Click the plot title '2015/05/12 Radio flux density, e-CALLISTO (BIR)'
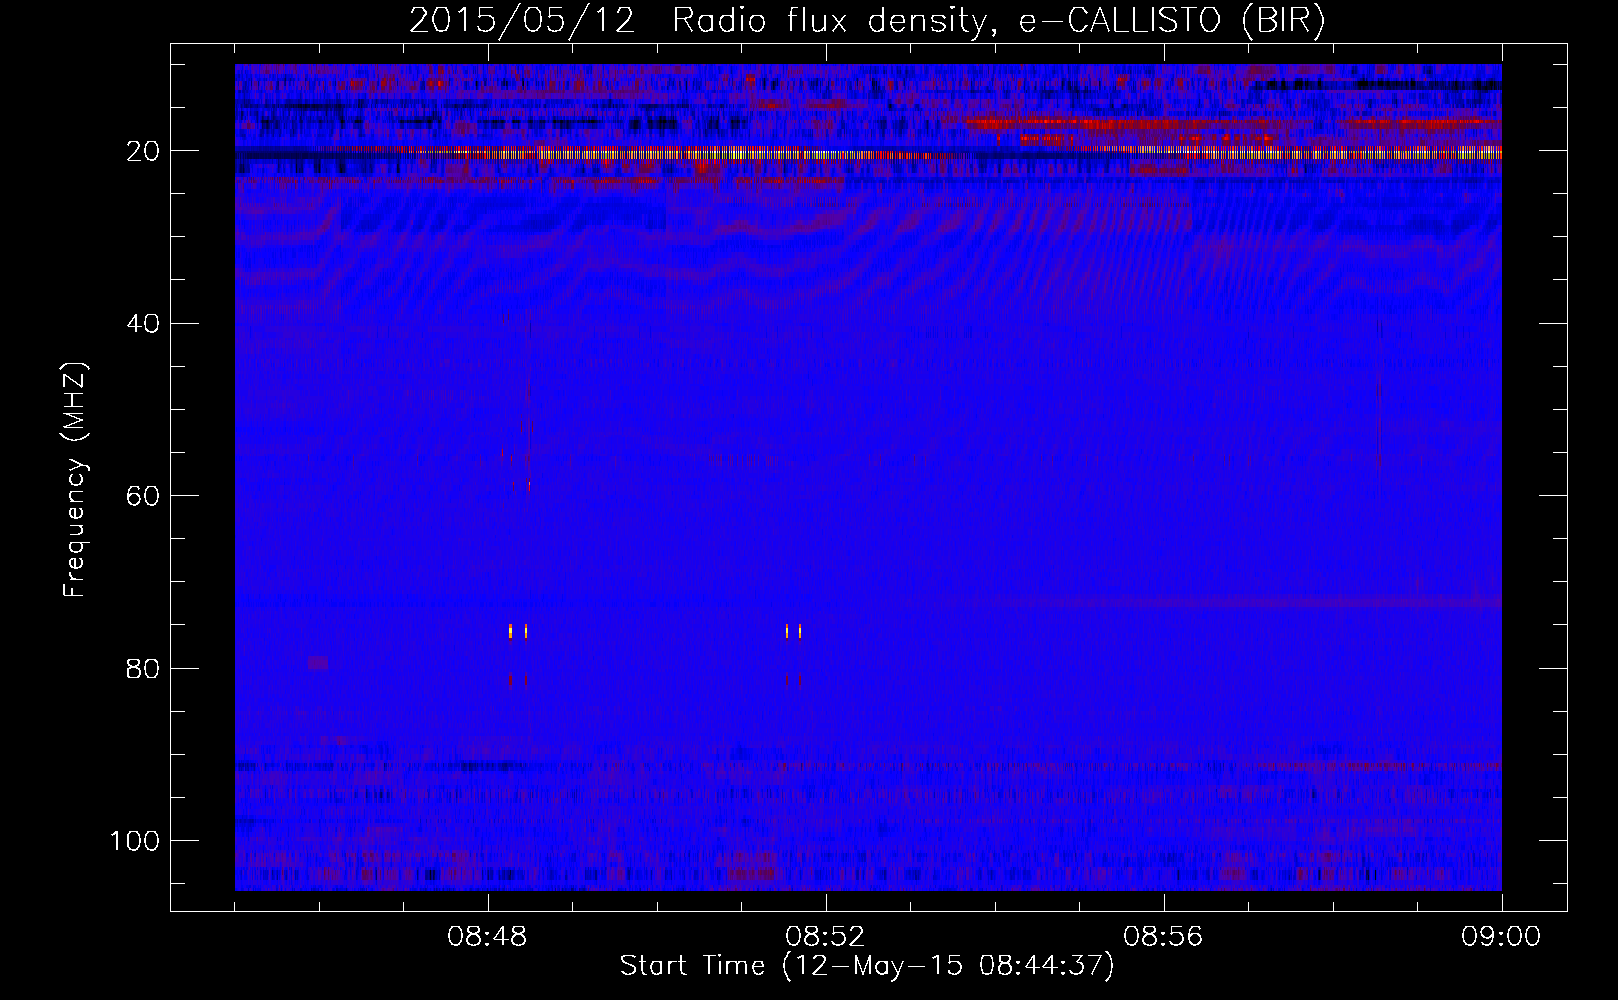Screen dimensions: 1618x1000 coord(867,21)
